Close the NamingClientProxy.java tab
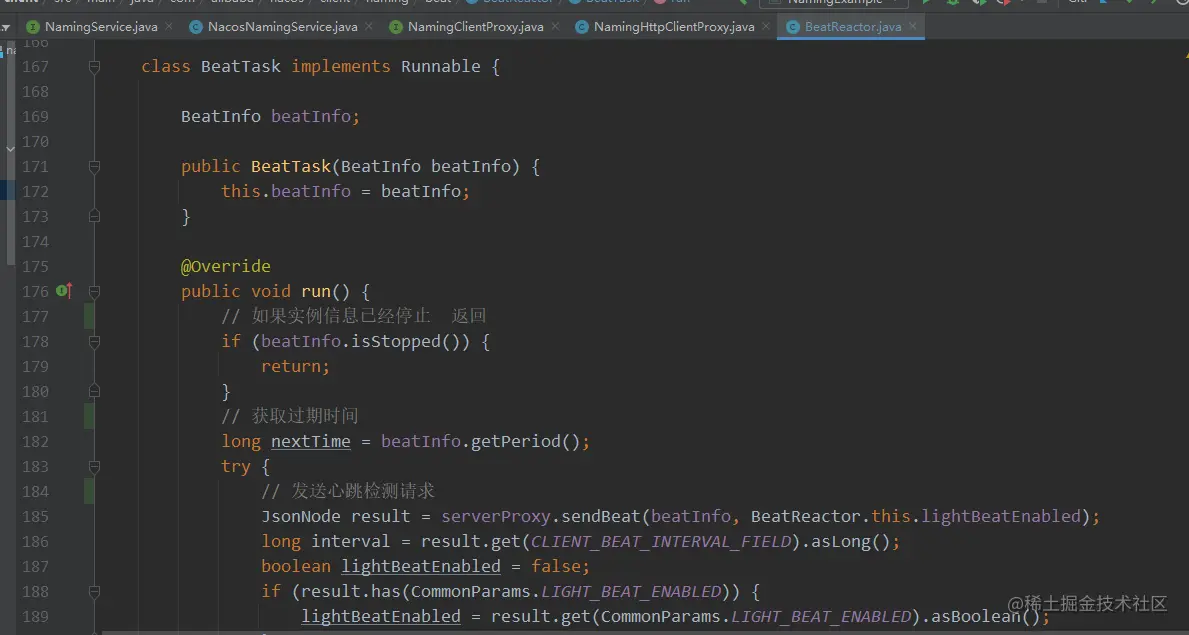This screenshot has width=1189, height=635. (554, 27)
